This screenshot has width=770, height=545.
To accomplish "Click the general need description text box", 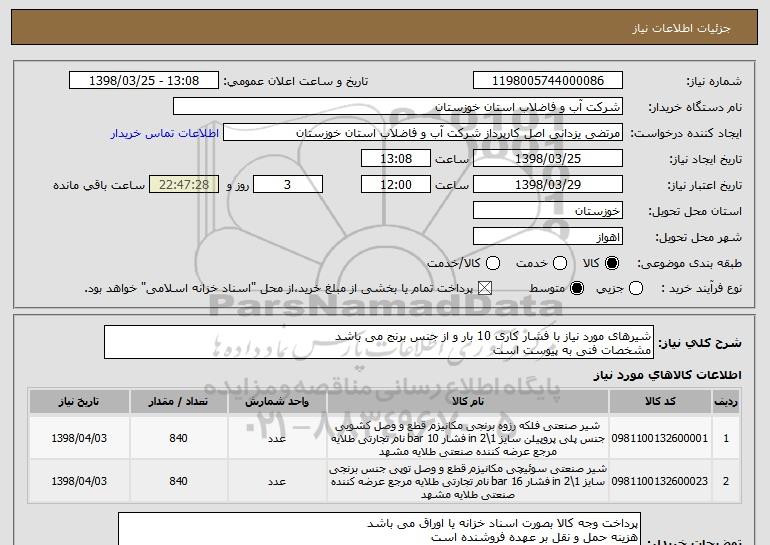I will pyautogui.click(x=379, y=342).
